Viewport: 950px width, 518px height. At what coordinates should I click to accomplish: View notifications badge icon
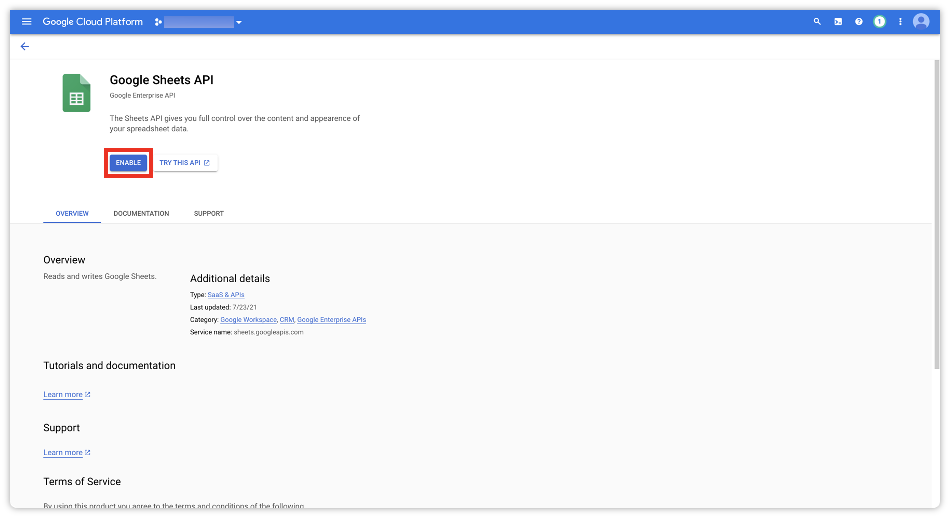pyautogui.click(x=879, y=22)
